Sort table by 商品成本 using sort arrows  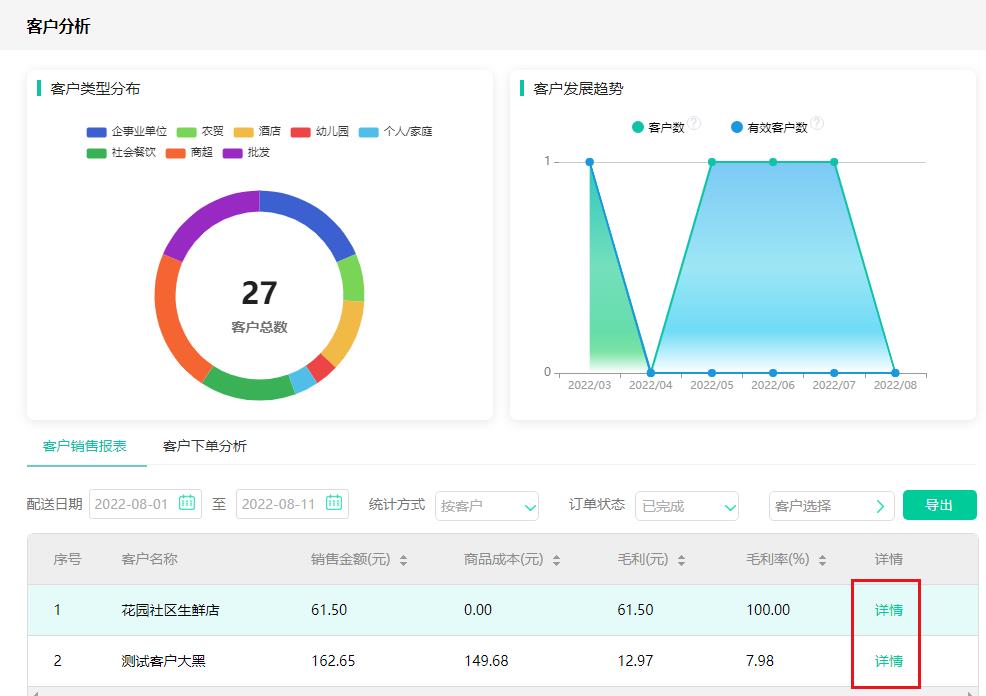pos(555,559)
